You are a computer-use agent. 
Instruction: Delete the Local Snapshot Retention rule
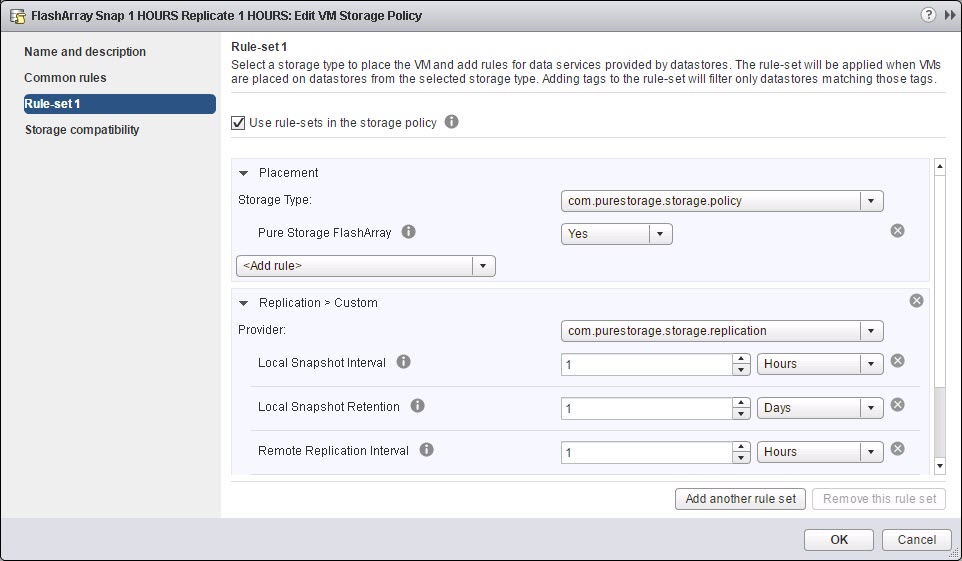click(x=897, y=405)
